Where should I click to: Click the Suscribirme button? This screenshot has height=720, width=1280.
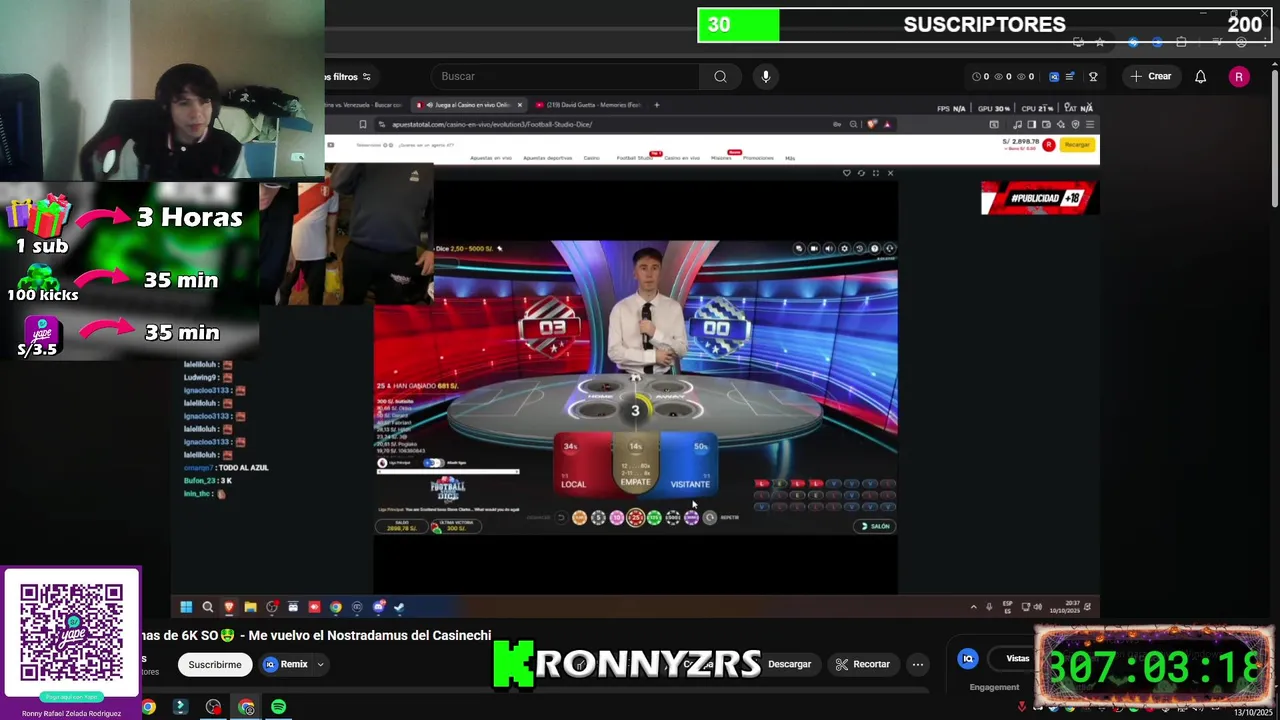click(215, 664)
